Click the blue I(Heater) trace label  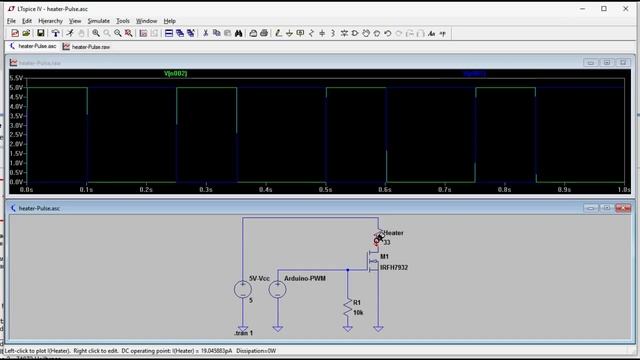coord(475,73)
